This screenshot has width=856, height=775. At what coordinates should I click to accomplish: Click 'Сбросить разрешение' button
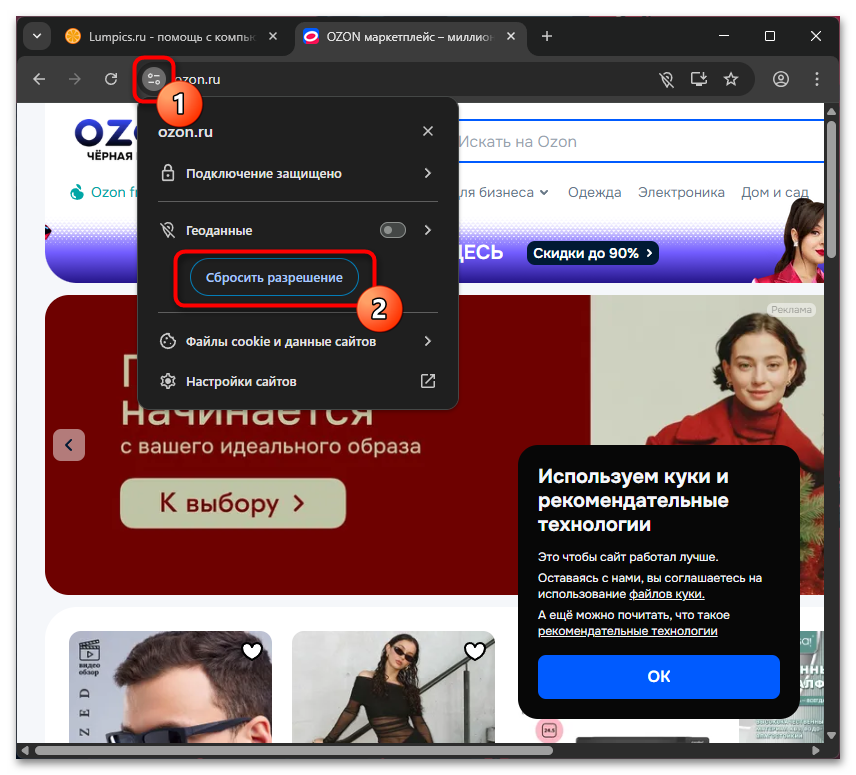click(274, 277)
